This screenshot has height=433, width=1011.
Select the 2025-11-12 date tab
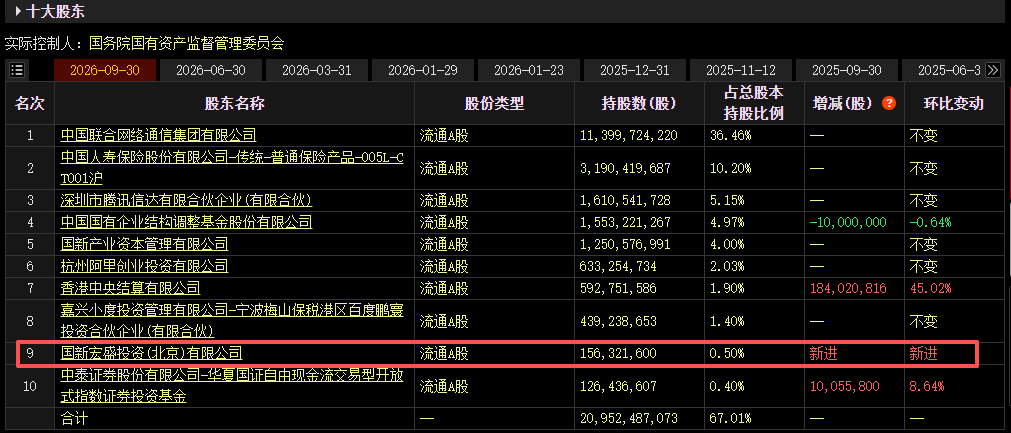[741, 70]
